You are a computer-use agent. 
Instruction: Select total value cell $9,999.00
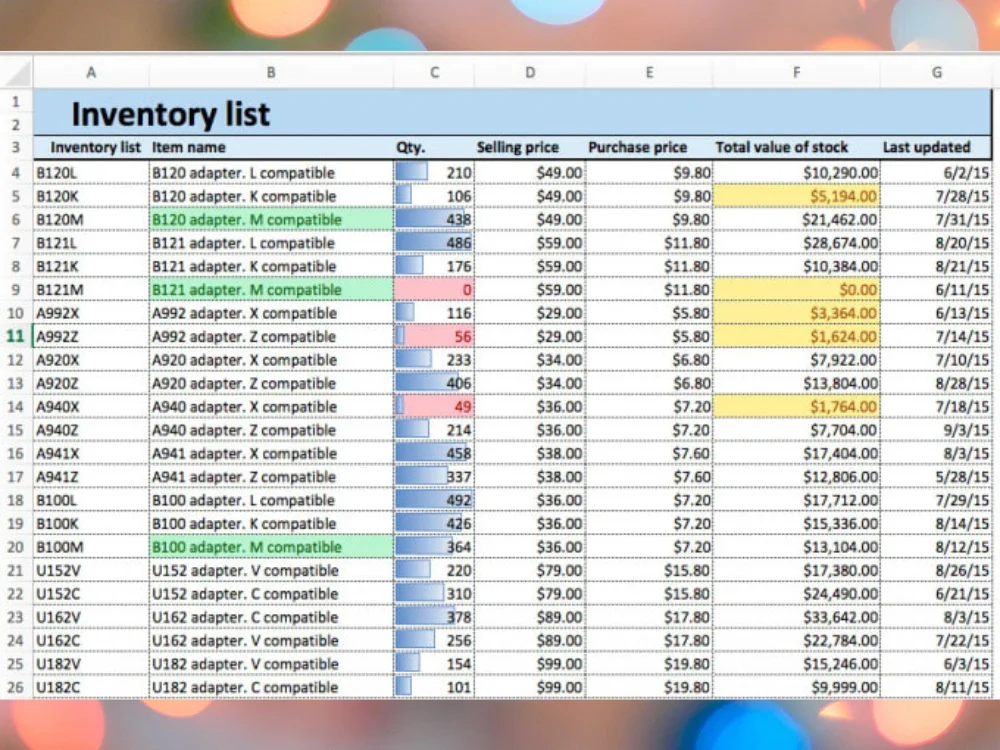796,688
